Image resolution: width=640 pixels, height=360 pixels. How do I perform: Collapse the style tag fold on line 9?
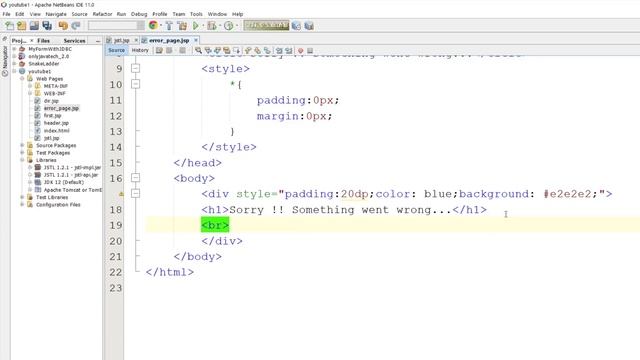(x=136, y=69)
